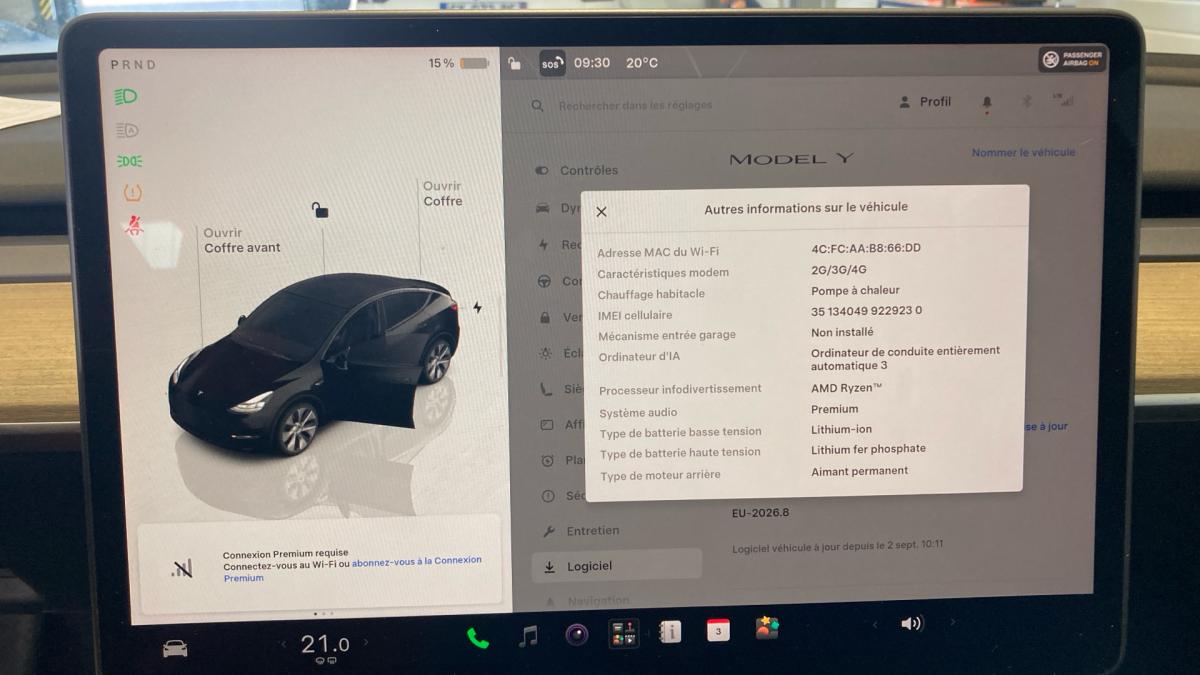Open the front trunk (Coffre avant)
This screenshot has height=675, width=1200.
(x=242, y=240)
